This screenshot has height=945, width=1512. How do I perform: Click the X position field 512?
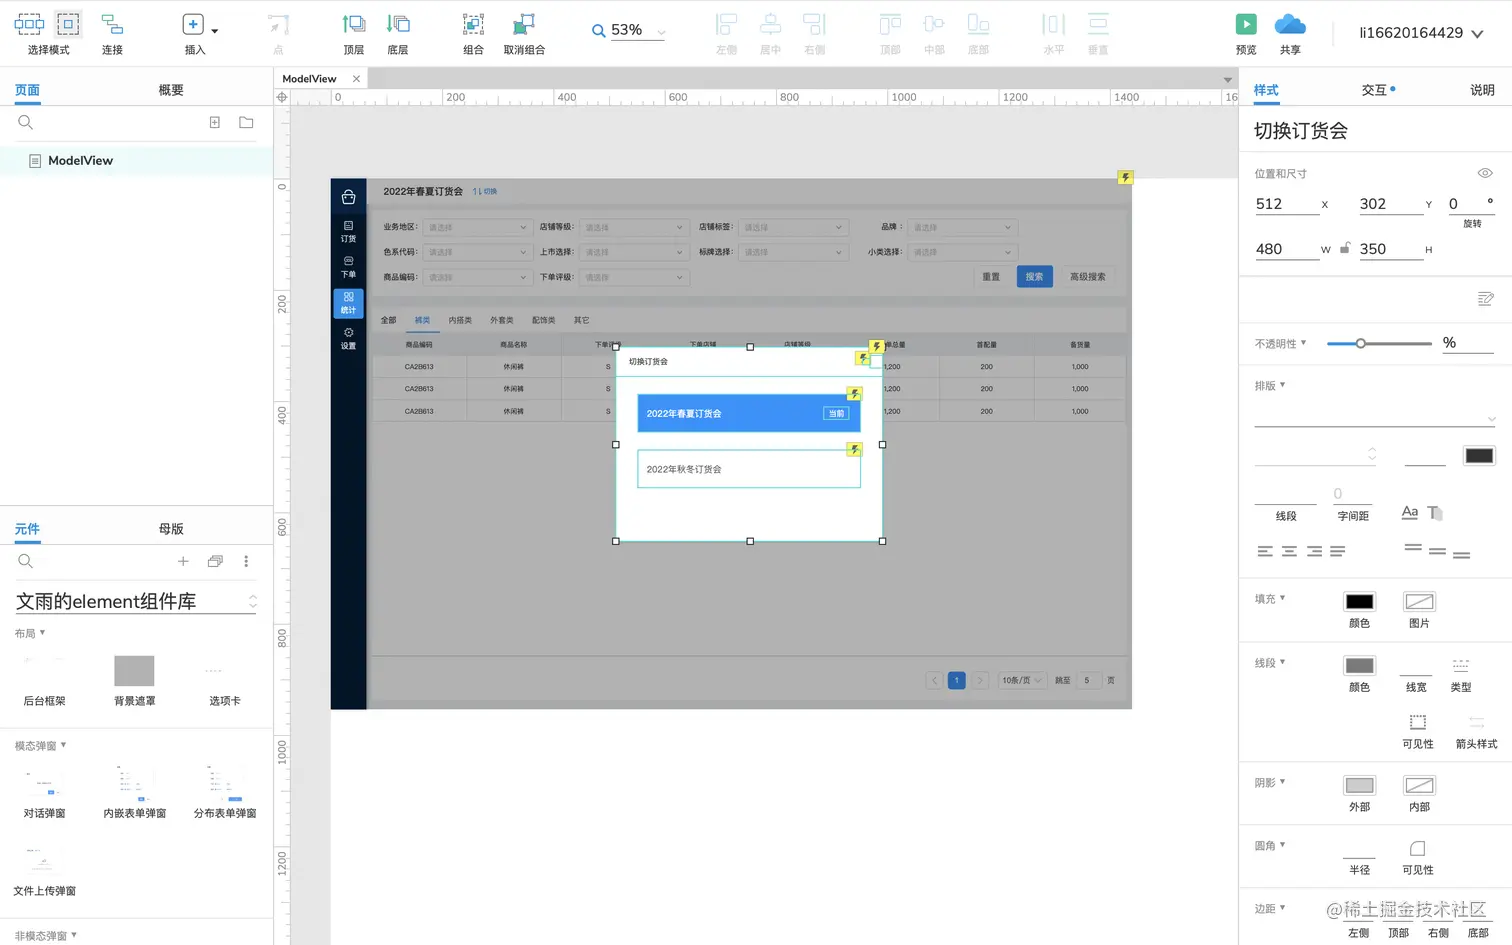point(1286,204)
